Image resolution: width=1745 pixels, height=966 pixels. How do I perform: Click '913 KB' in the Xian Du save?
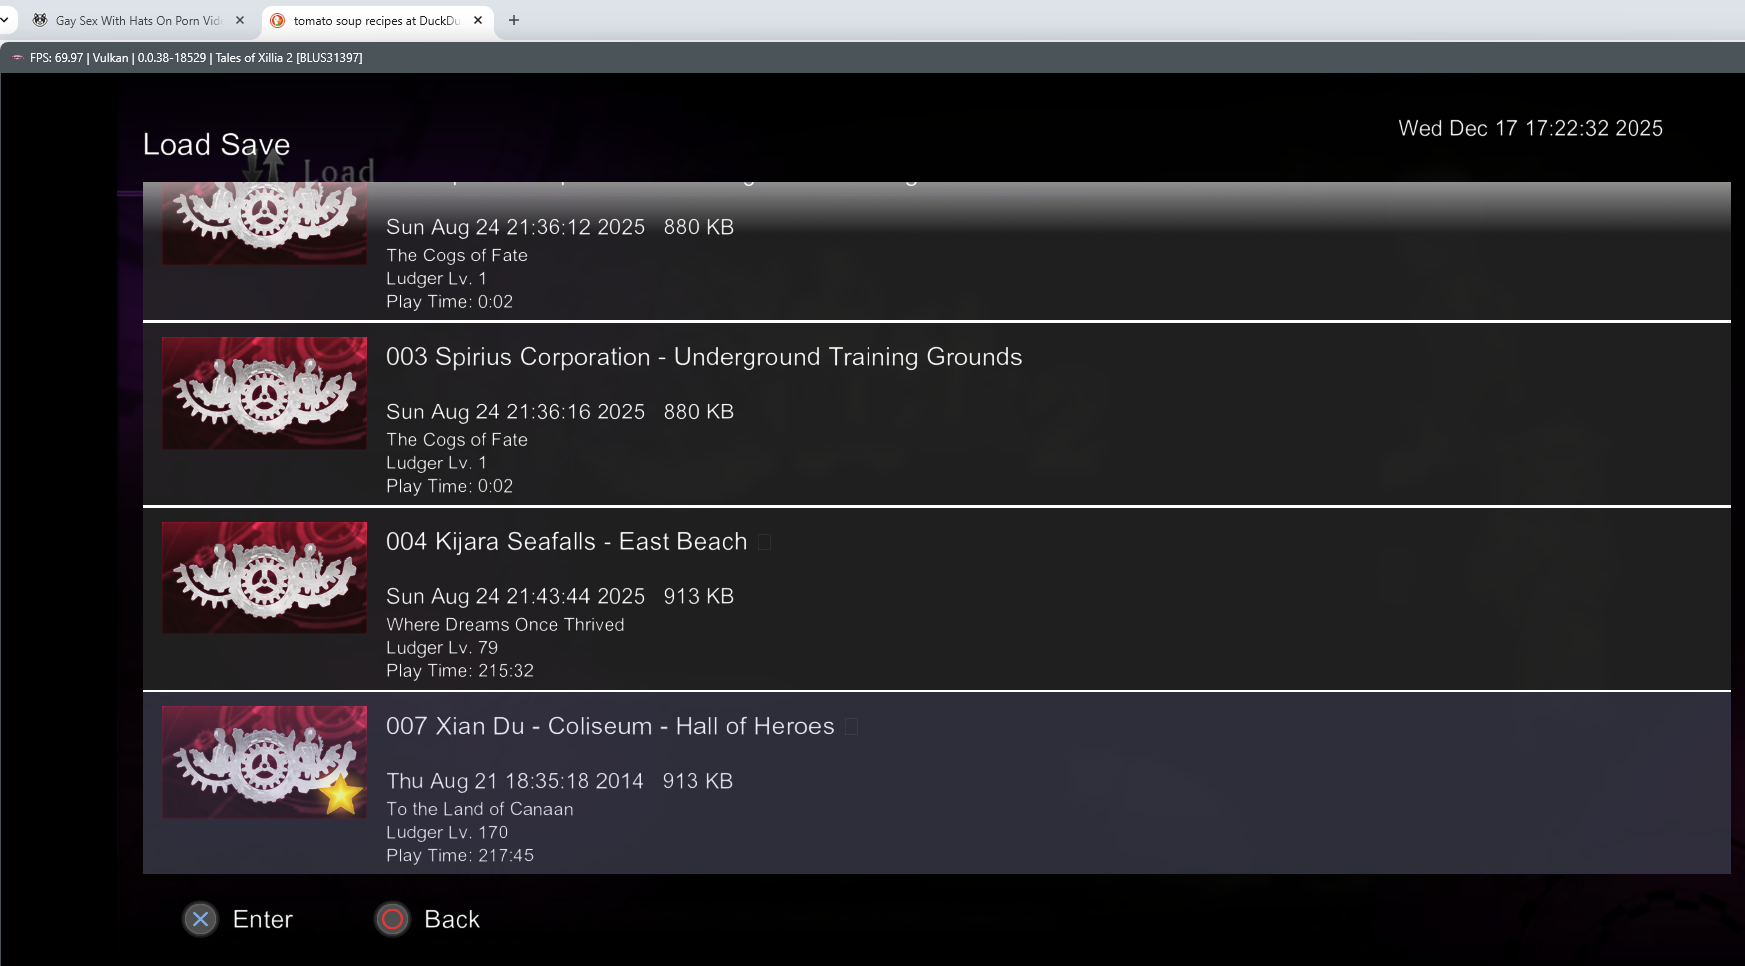pos(697,780)
